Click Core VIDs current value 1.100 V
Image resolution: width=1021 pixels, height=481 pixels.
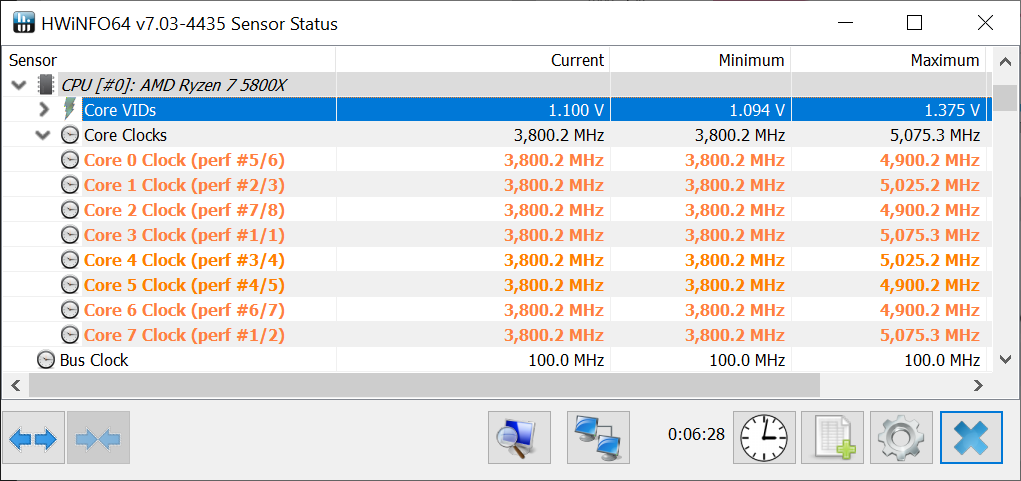click(576, 110)
